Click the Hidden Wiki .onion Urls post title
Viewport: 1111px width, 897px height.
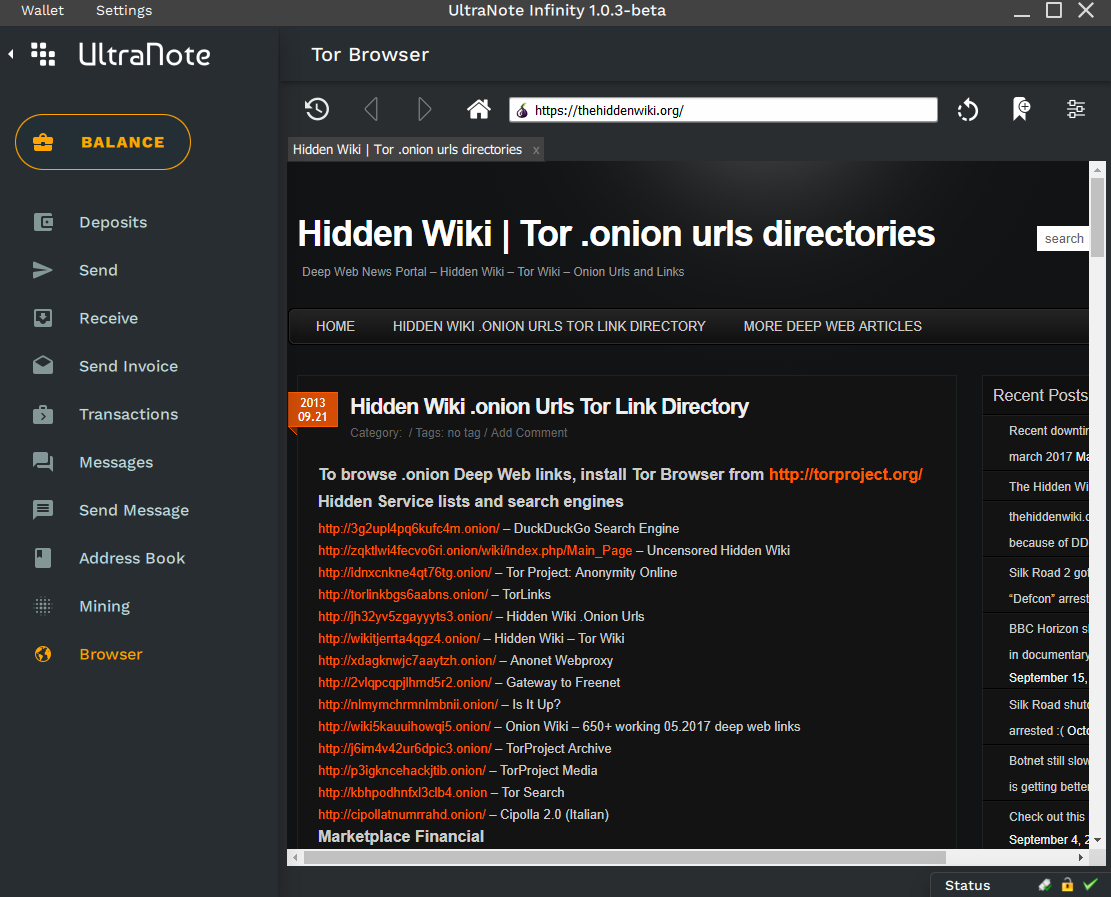click(x=549, y=407)
